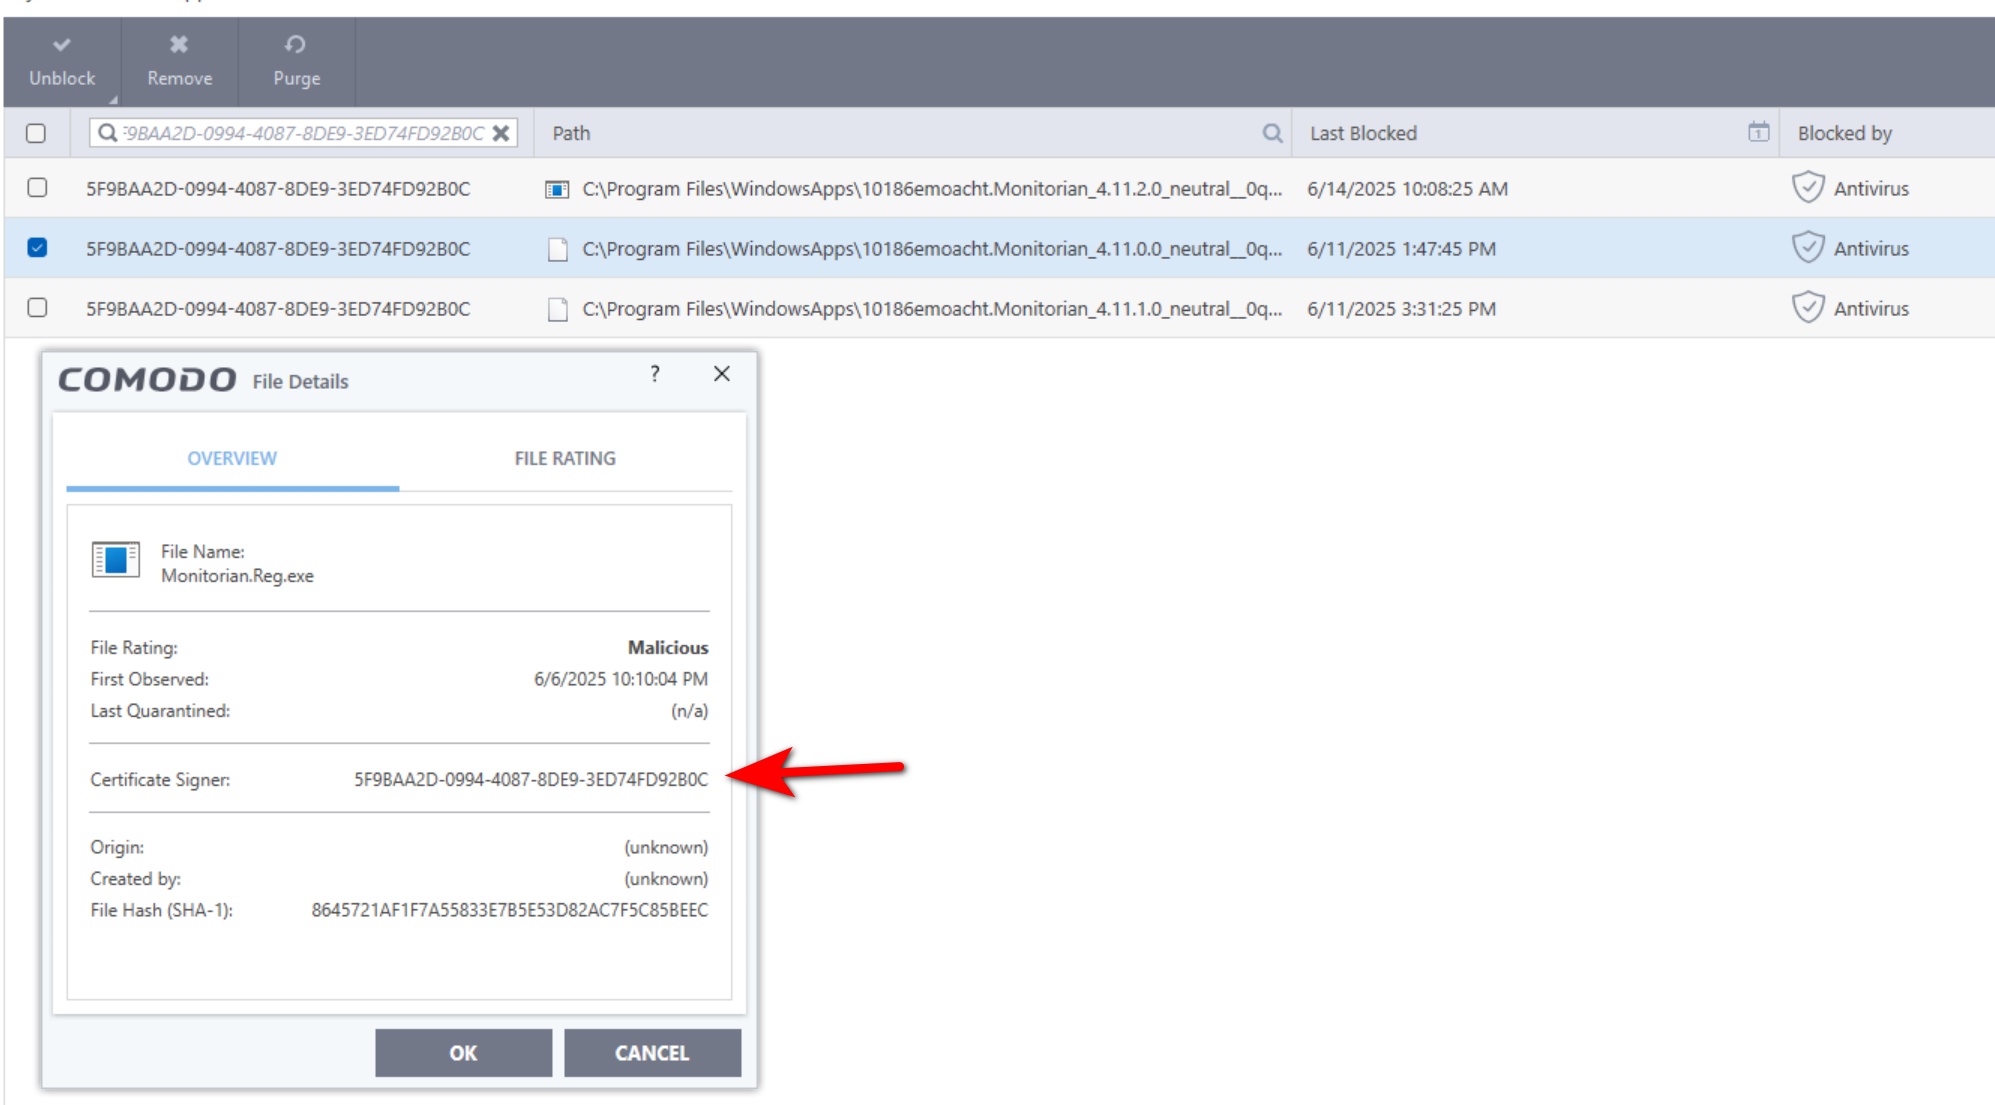
Task: Click the 6/11/2025 1:47:45 PM date cell
Action: (x=1401, y=249)
